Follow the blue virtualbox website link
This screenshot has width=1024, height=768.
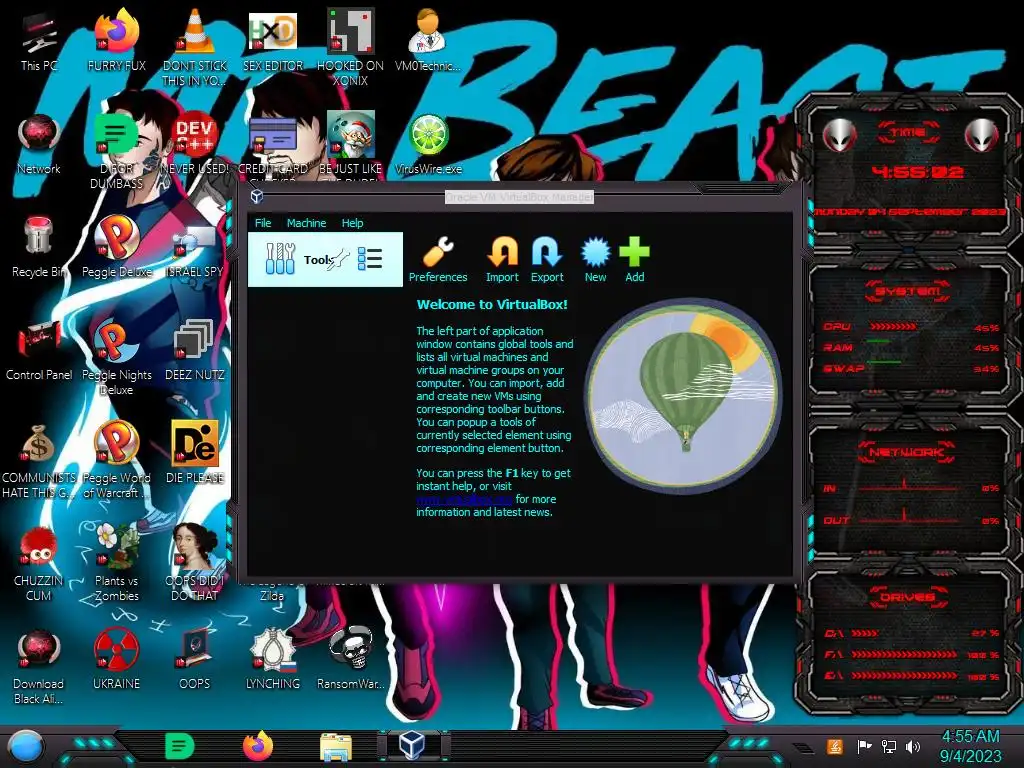click(x=464, y=500)
